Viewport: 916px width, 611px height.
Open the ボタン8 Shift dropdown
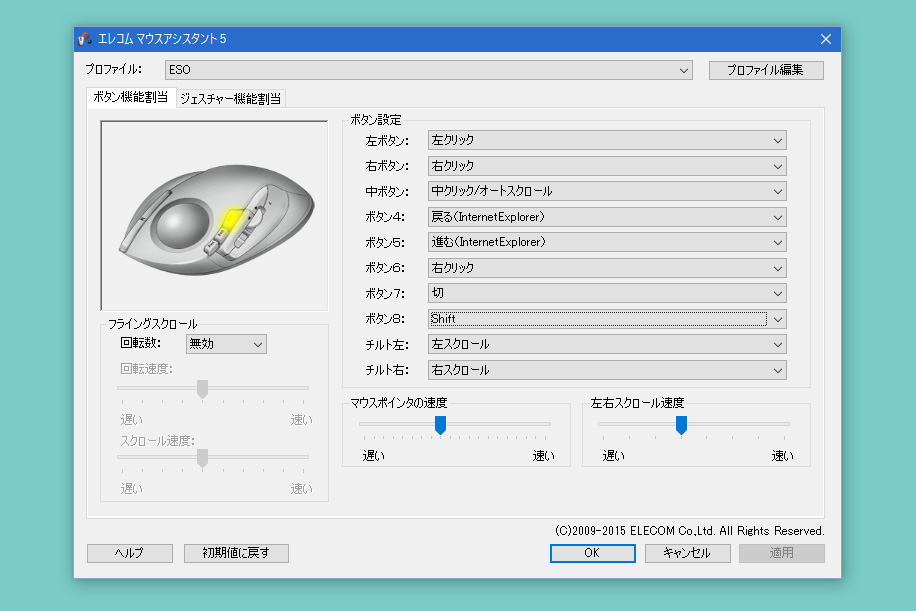(607, 319)
